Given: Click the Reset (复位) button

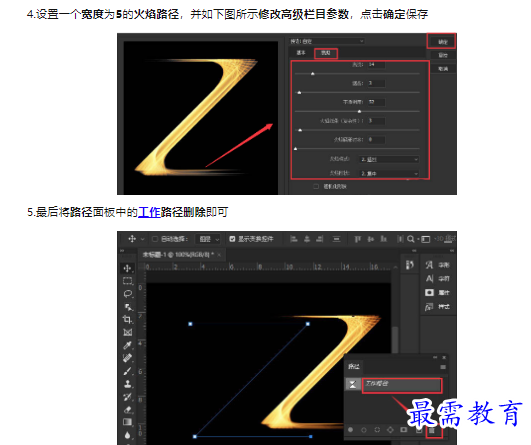Looking at the screenshot, I should tap(443, 56).
